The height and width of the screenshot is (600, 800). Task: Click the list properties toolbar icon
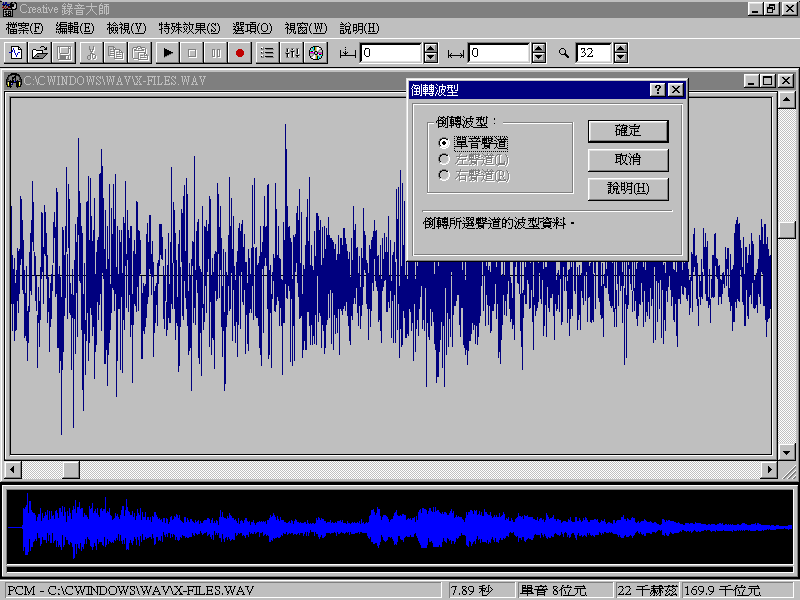click(267, 52)
